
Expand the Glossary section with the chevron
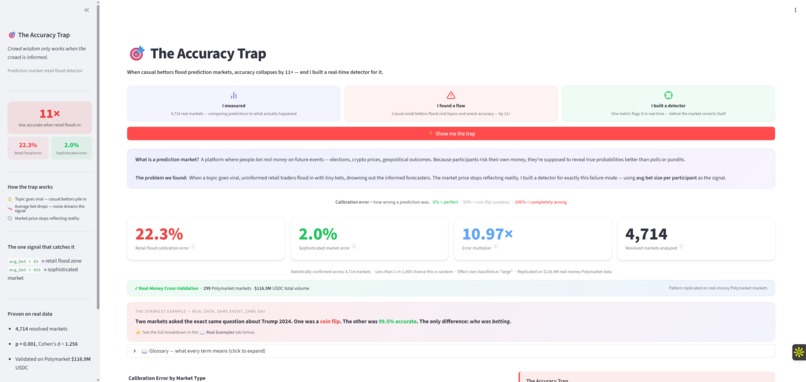135,351
